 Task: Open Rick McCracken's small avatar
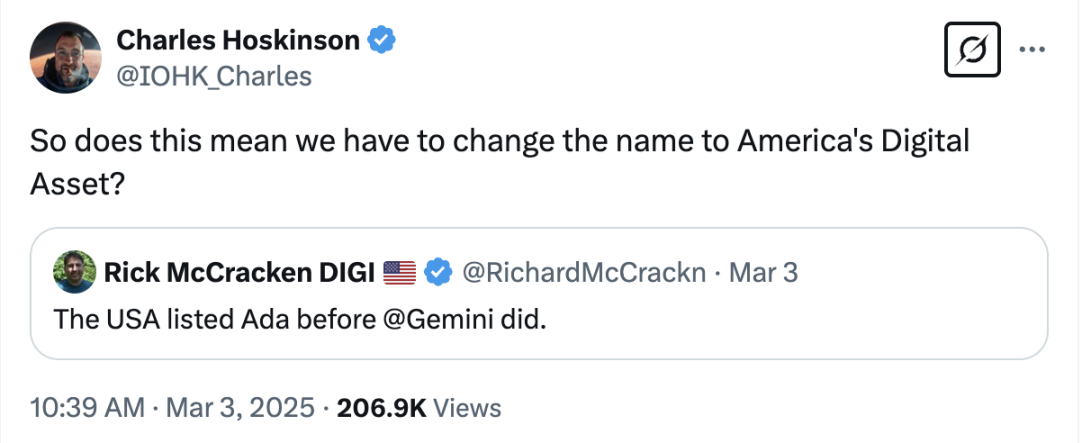(76, 271)
